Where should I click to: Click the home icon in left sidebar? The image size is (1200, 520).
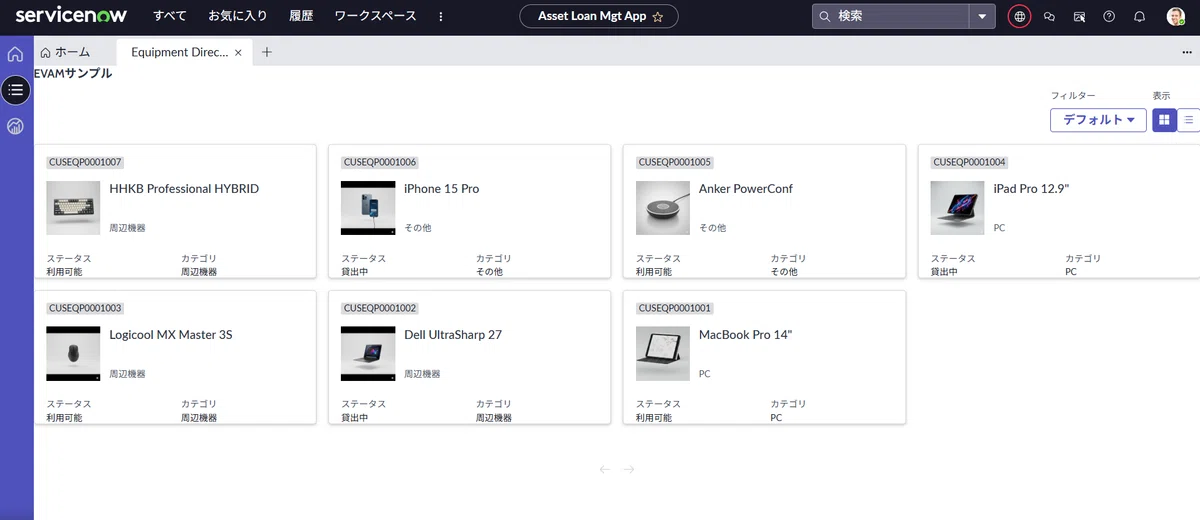point(15,54)
